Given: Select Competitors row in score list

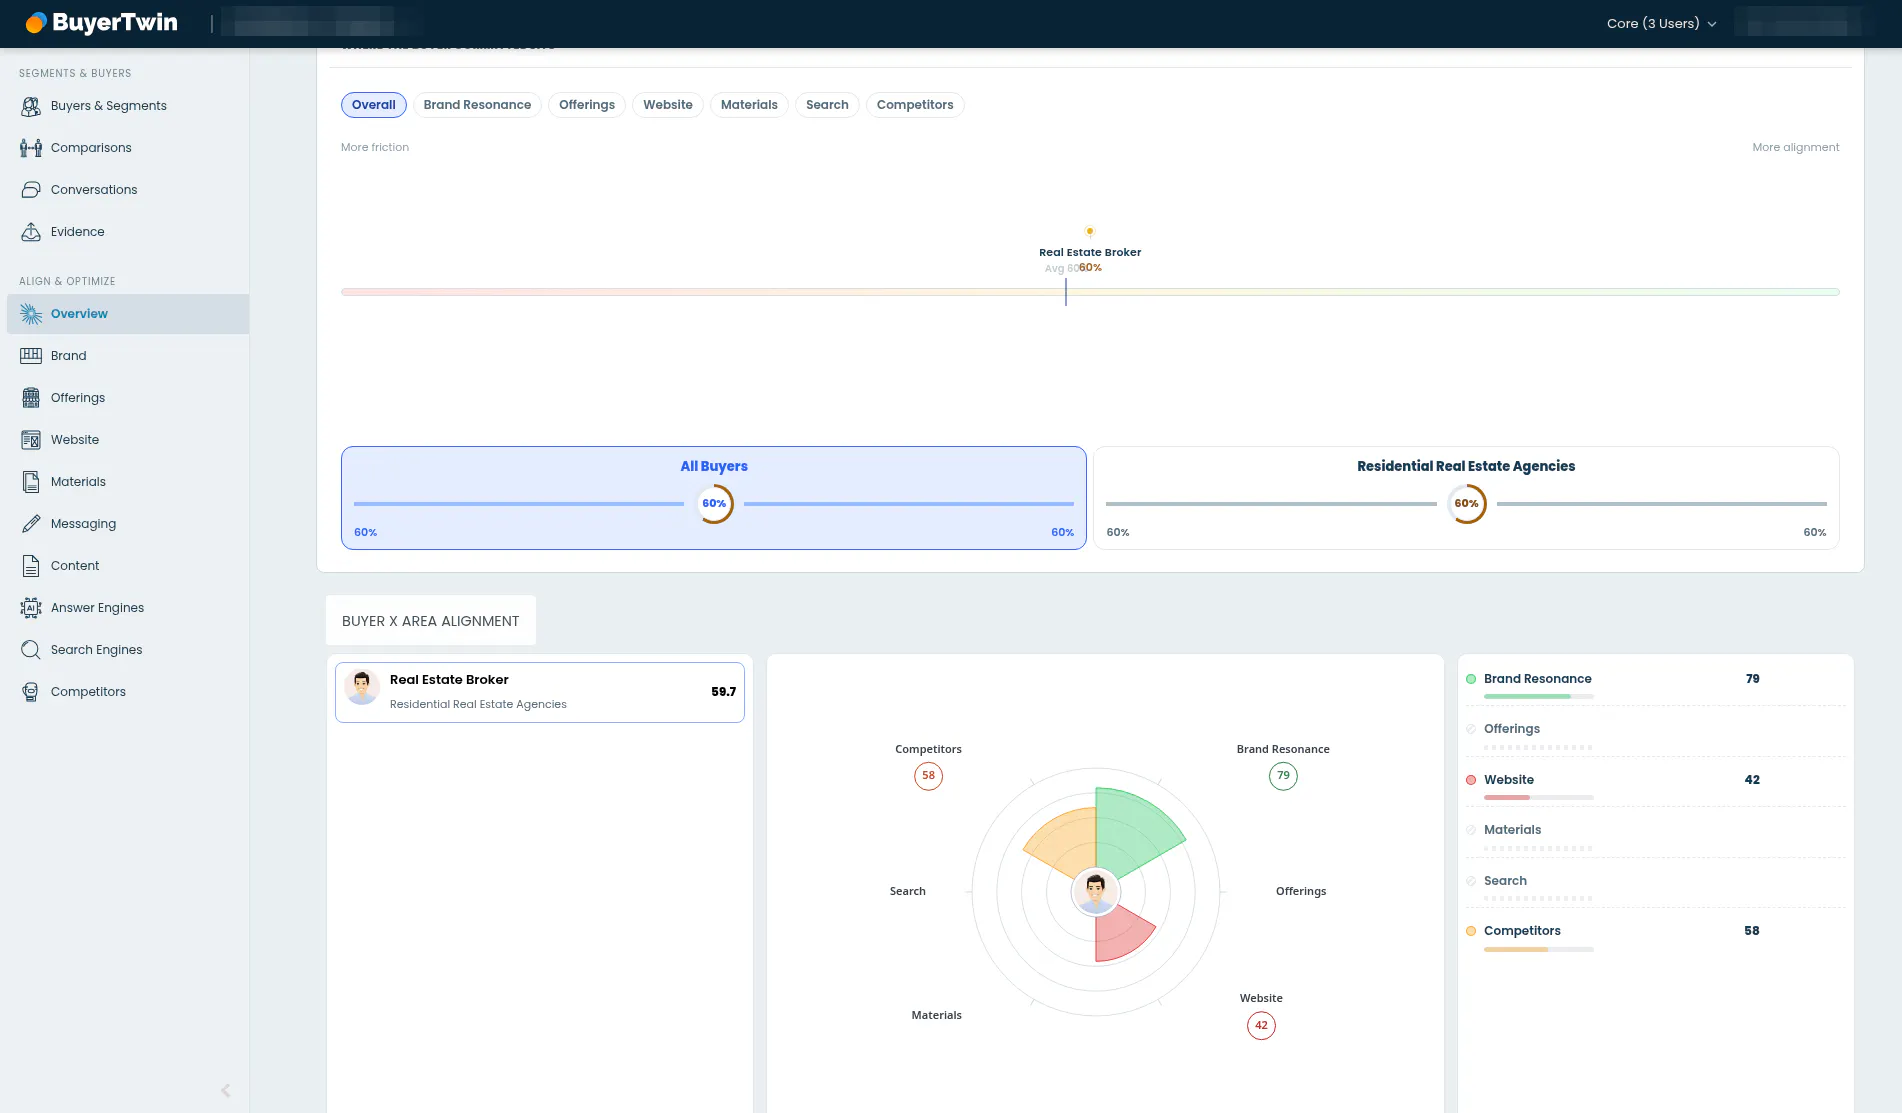Looking at the screenshot, I should (x=1655, y=935).
